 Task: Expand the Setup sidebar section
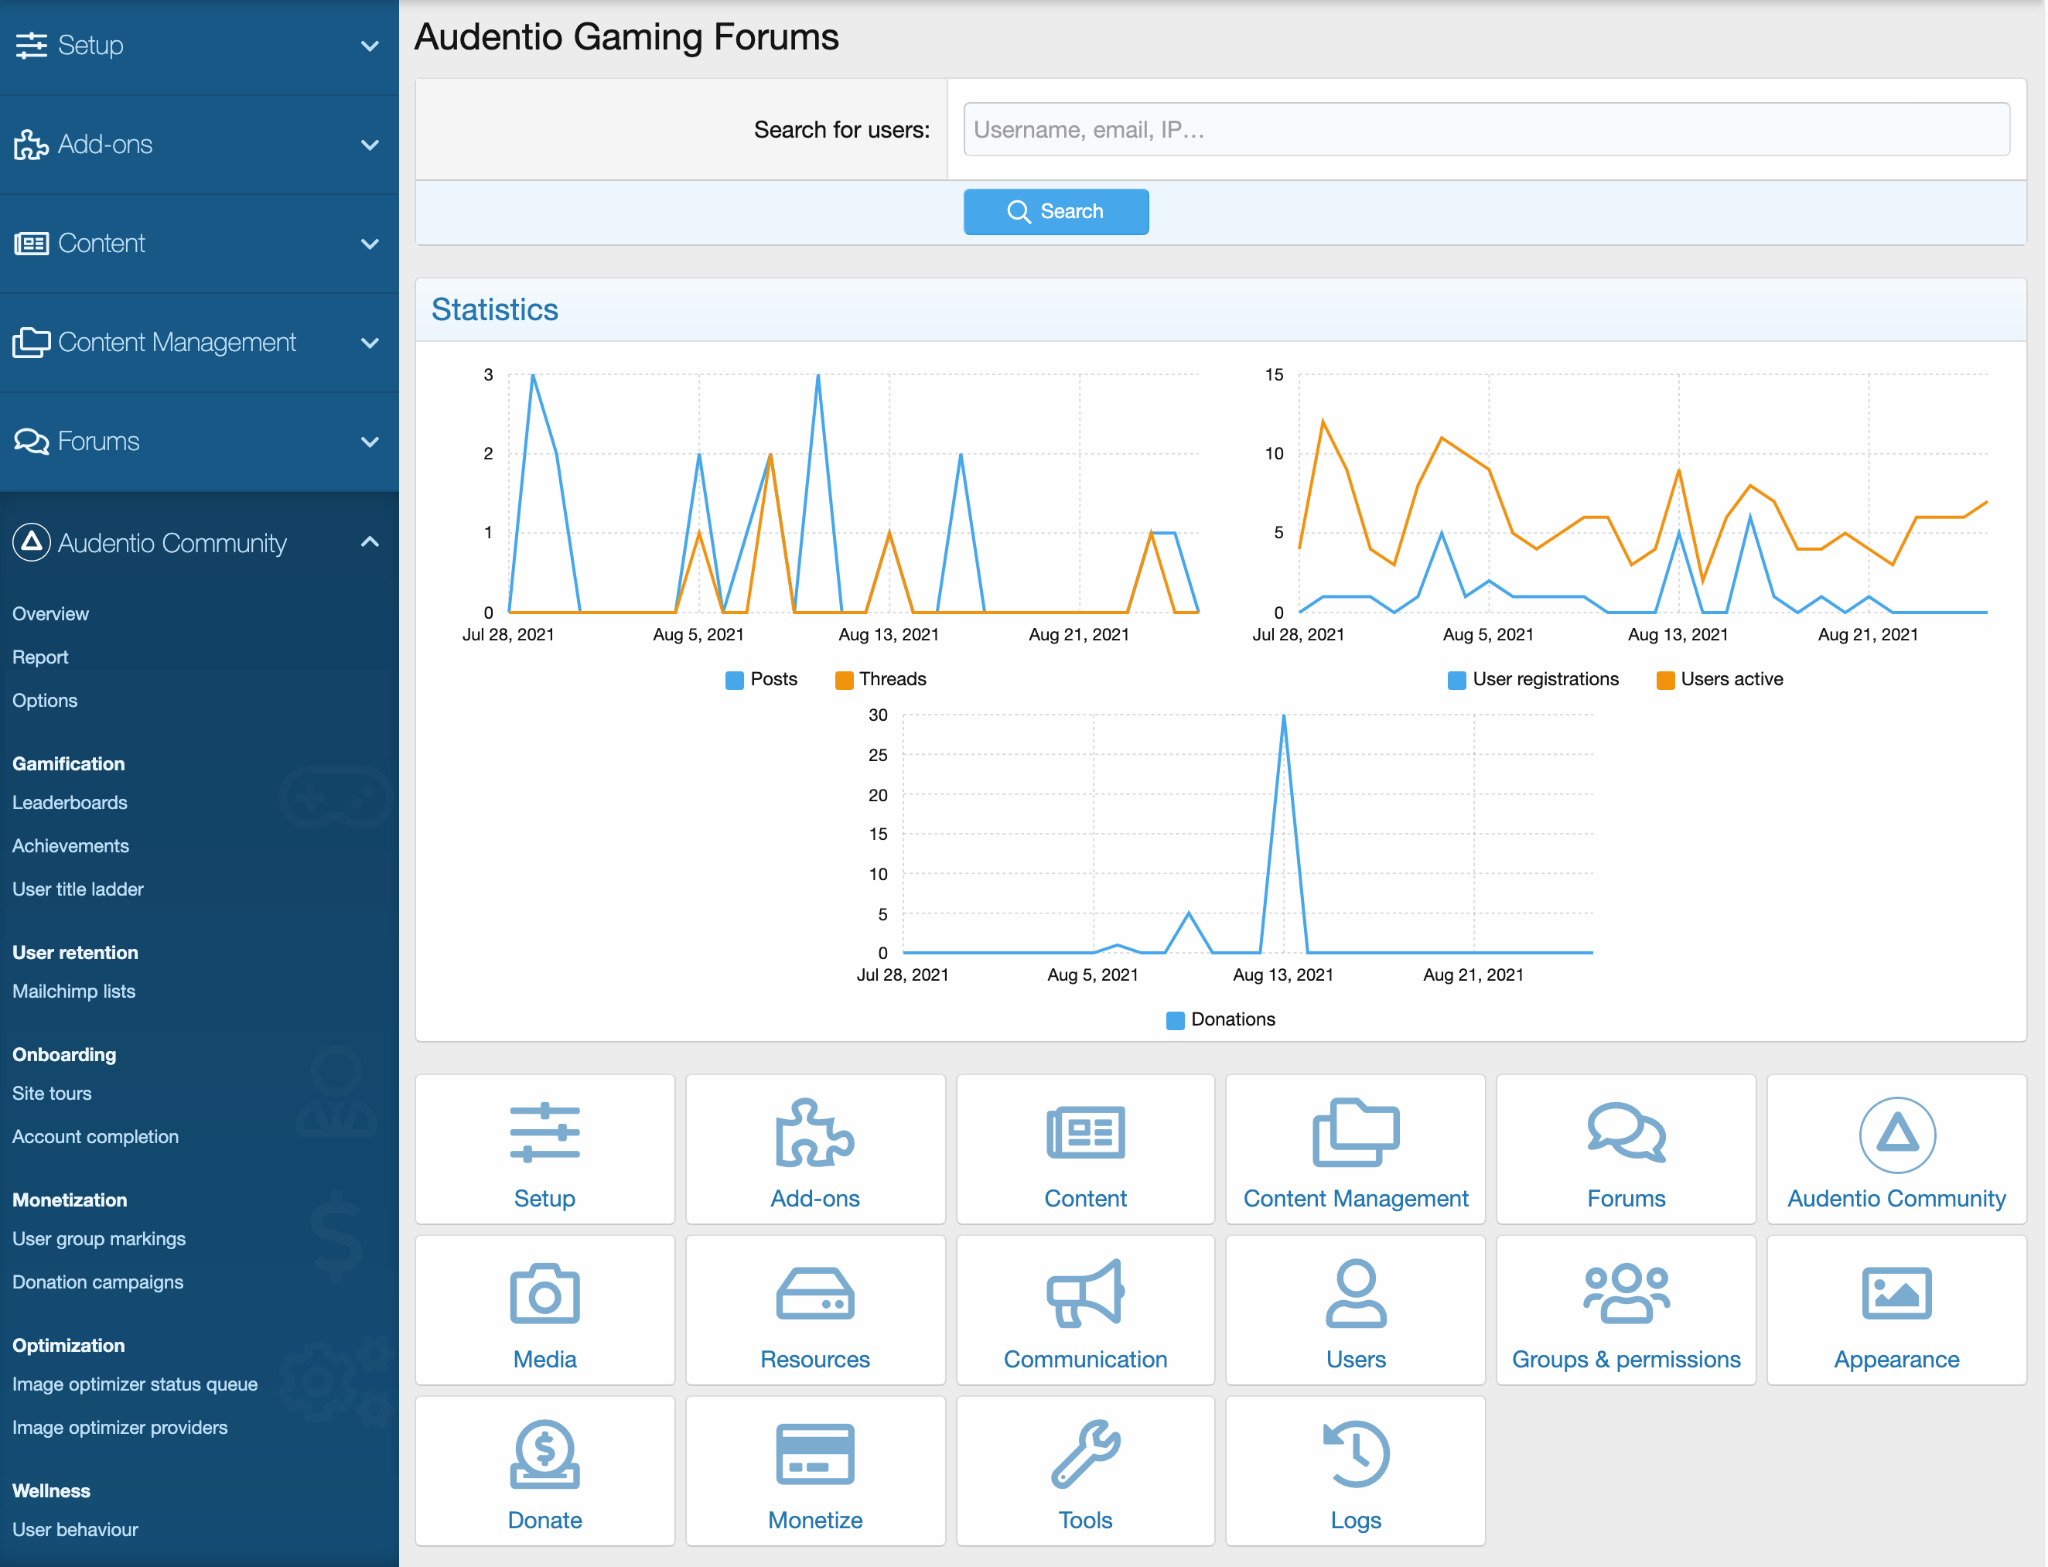(370, 46)
